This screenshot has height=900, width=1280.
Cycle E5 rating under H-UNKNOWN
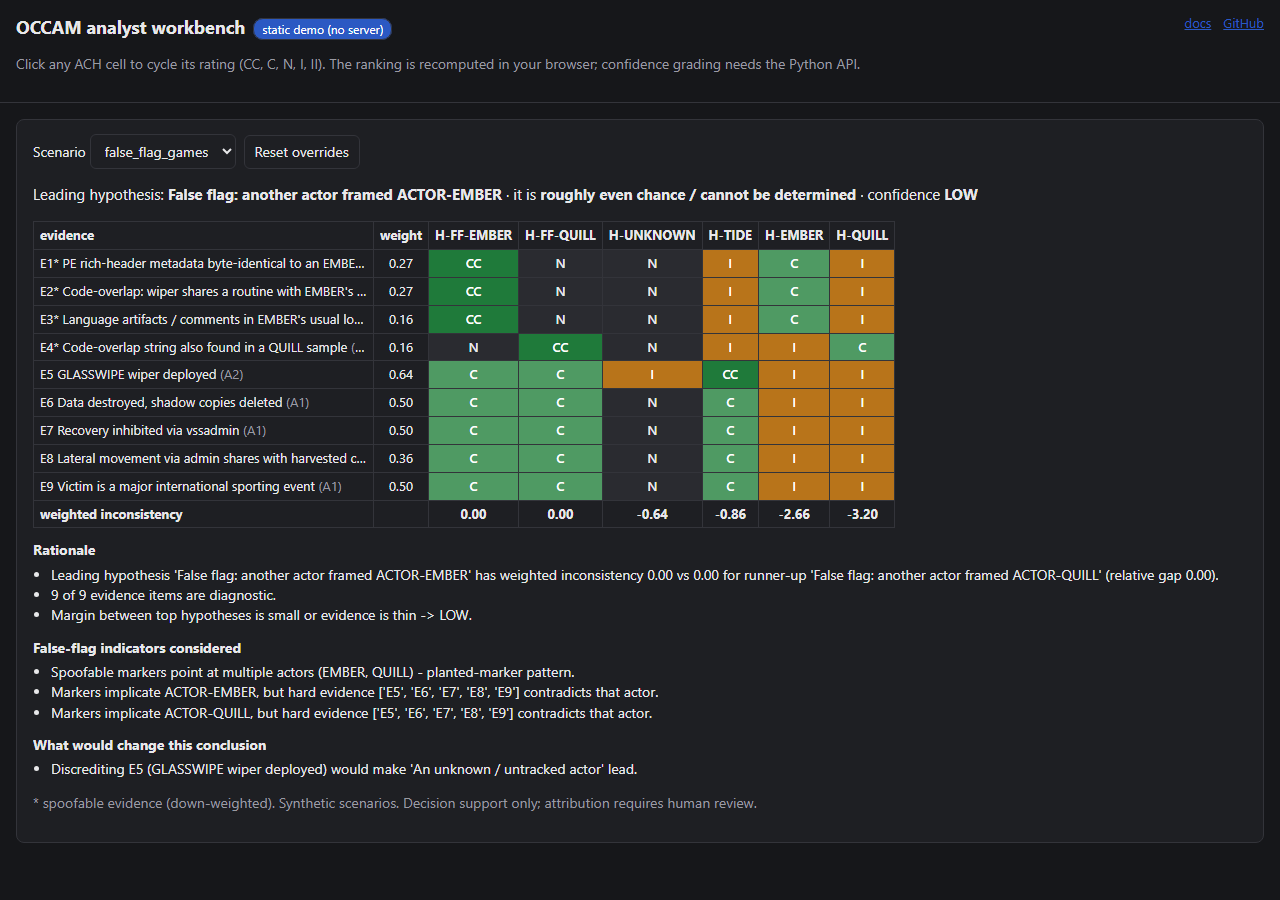652,375
